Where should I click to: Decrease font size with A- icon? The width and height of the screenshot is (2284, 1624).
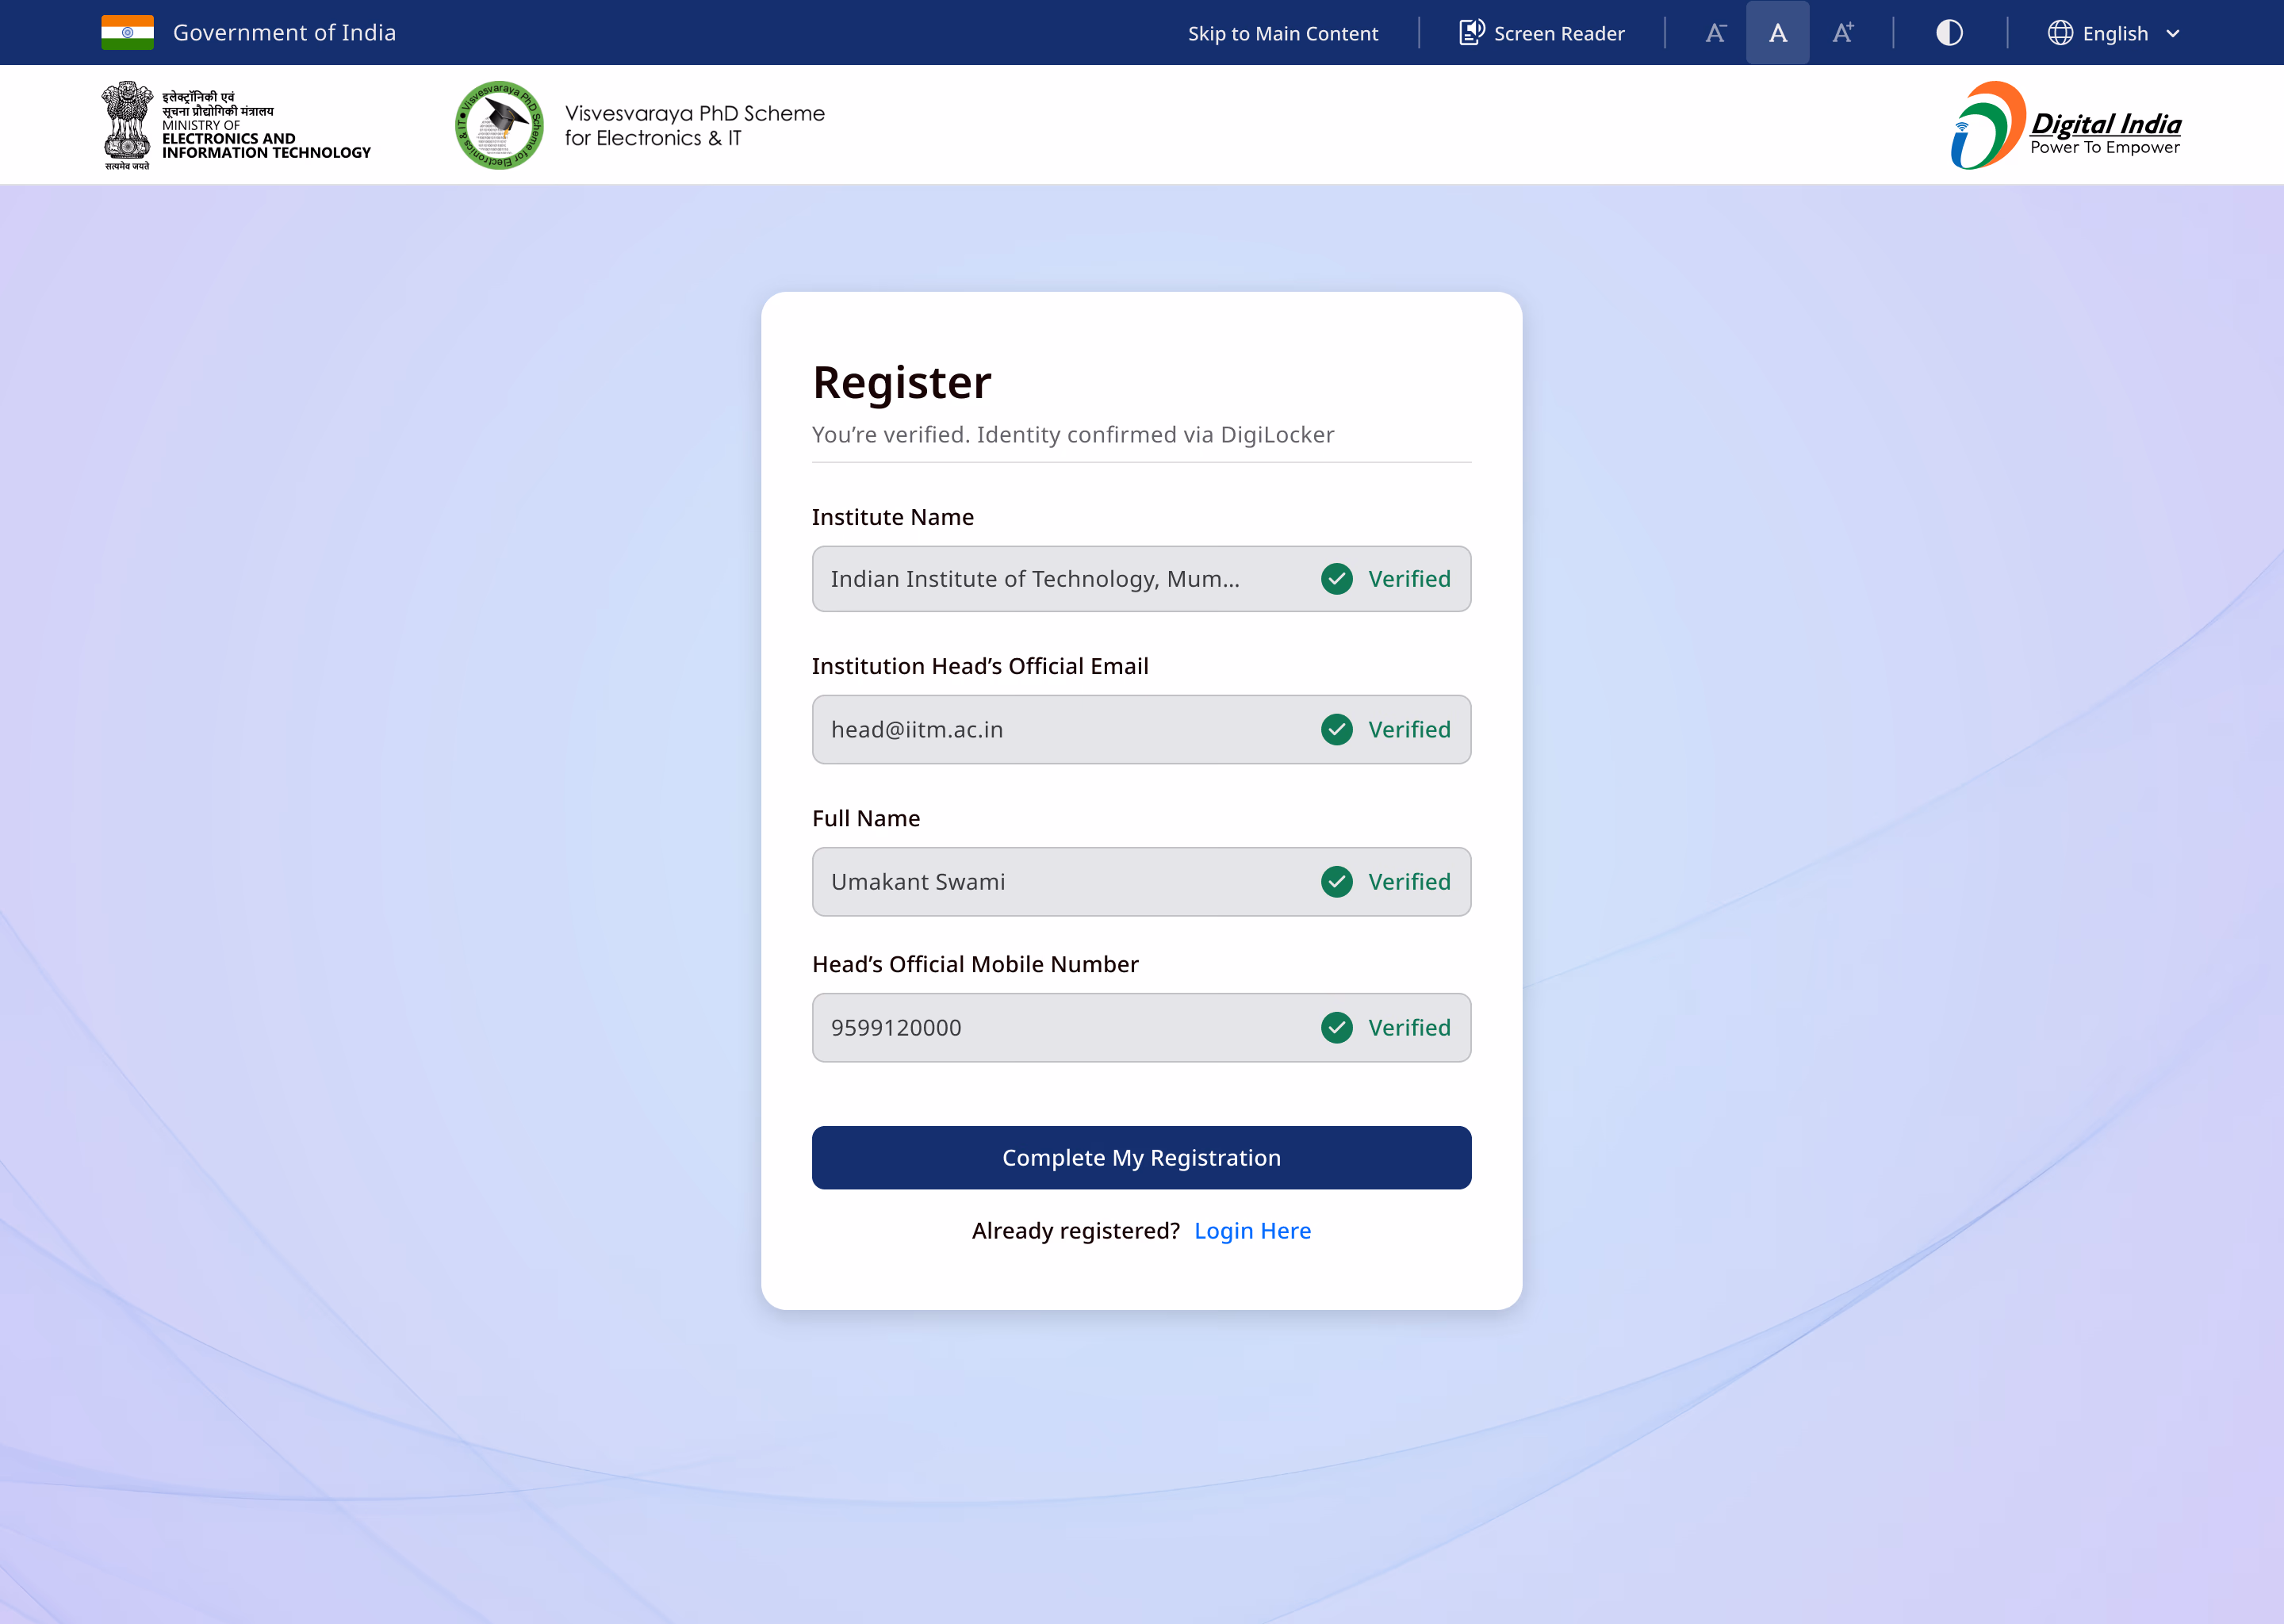coord(1715,33)
